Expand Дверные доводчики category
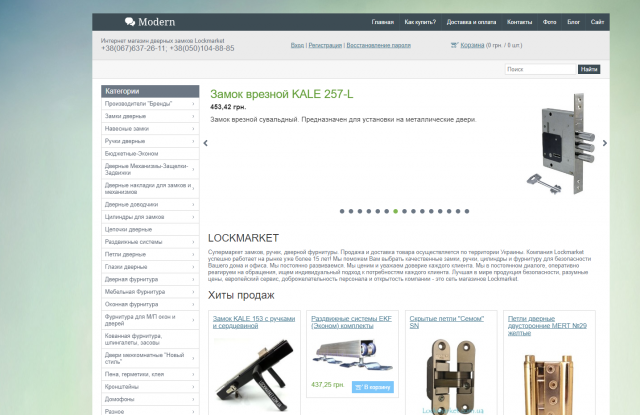Screen dimensions: 640x415 150,204
